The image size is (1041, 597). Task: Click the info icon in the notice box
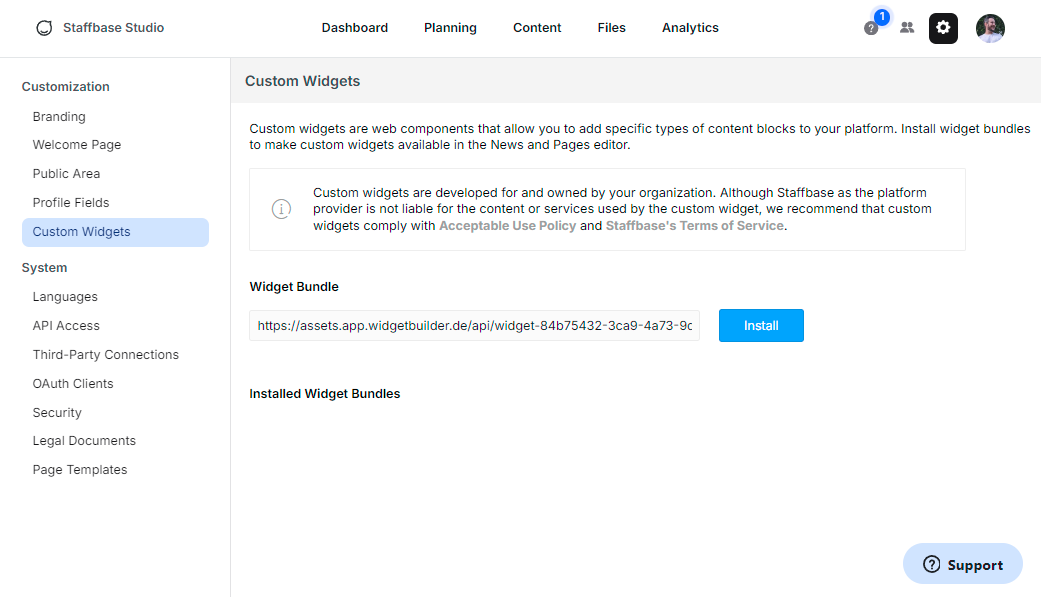pyautogui.click(x=281, y=209)
